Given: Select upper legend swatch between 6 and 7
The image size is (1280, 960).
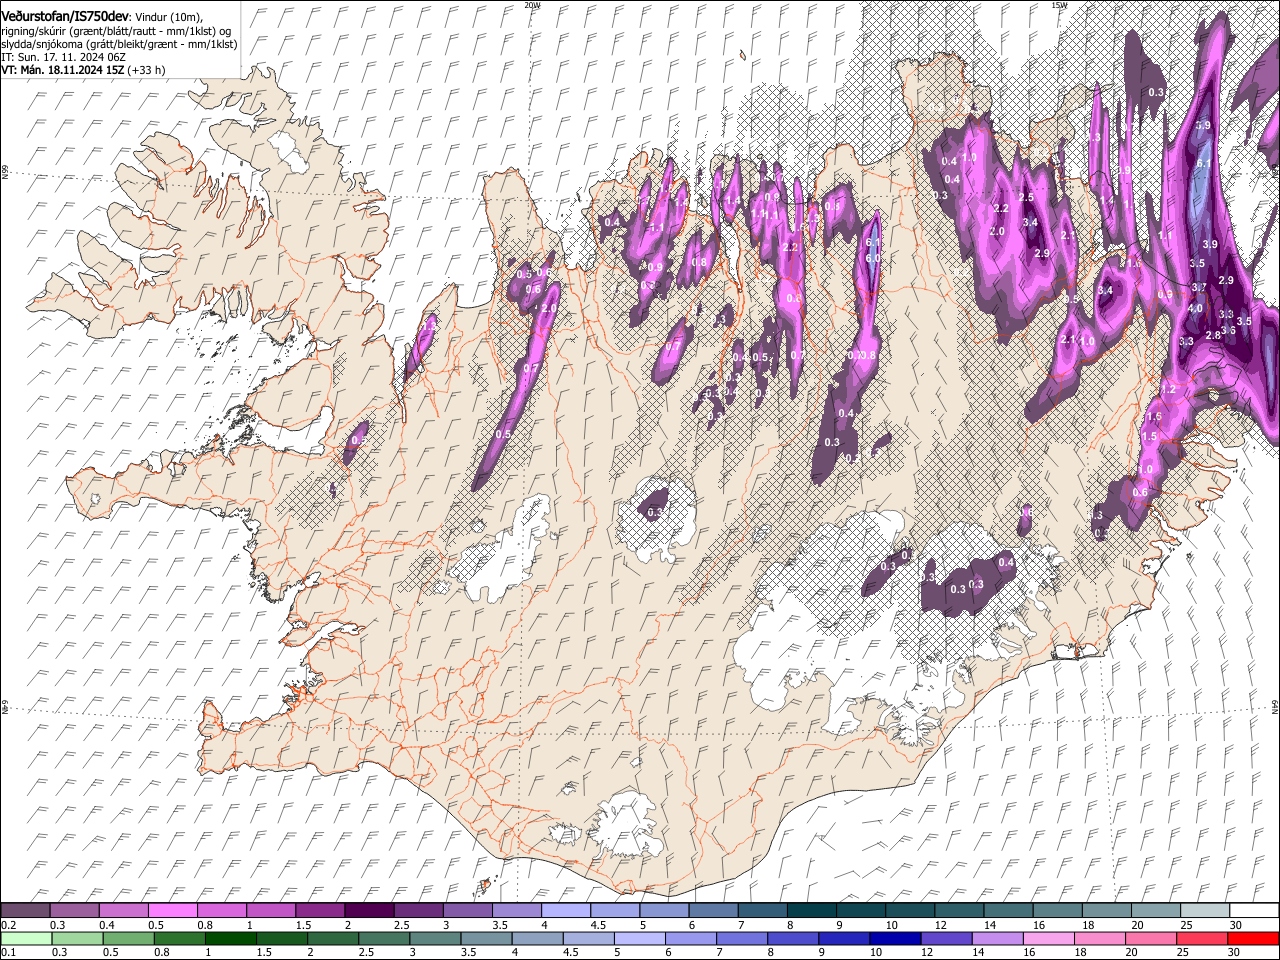Looking at the screenshot, I should [x=712, y=910].
